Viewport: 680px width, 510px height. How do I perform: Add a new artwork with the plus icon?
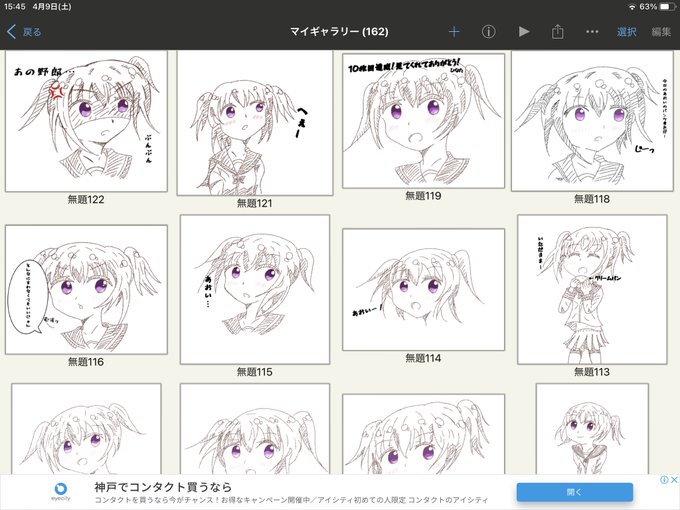(x=454, y=32)
